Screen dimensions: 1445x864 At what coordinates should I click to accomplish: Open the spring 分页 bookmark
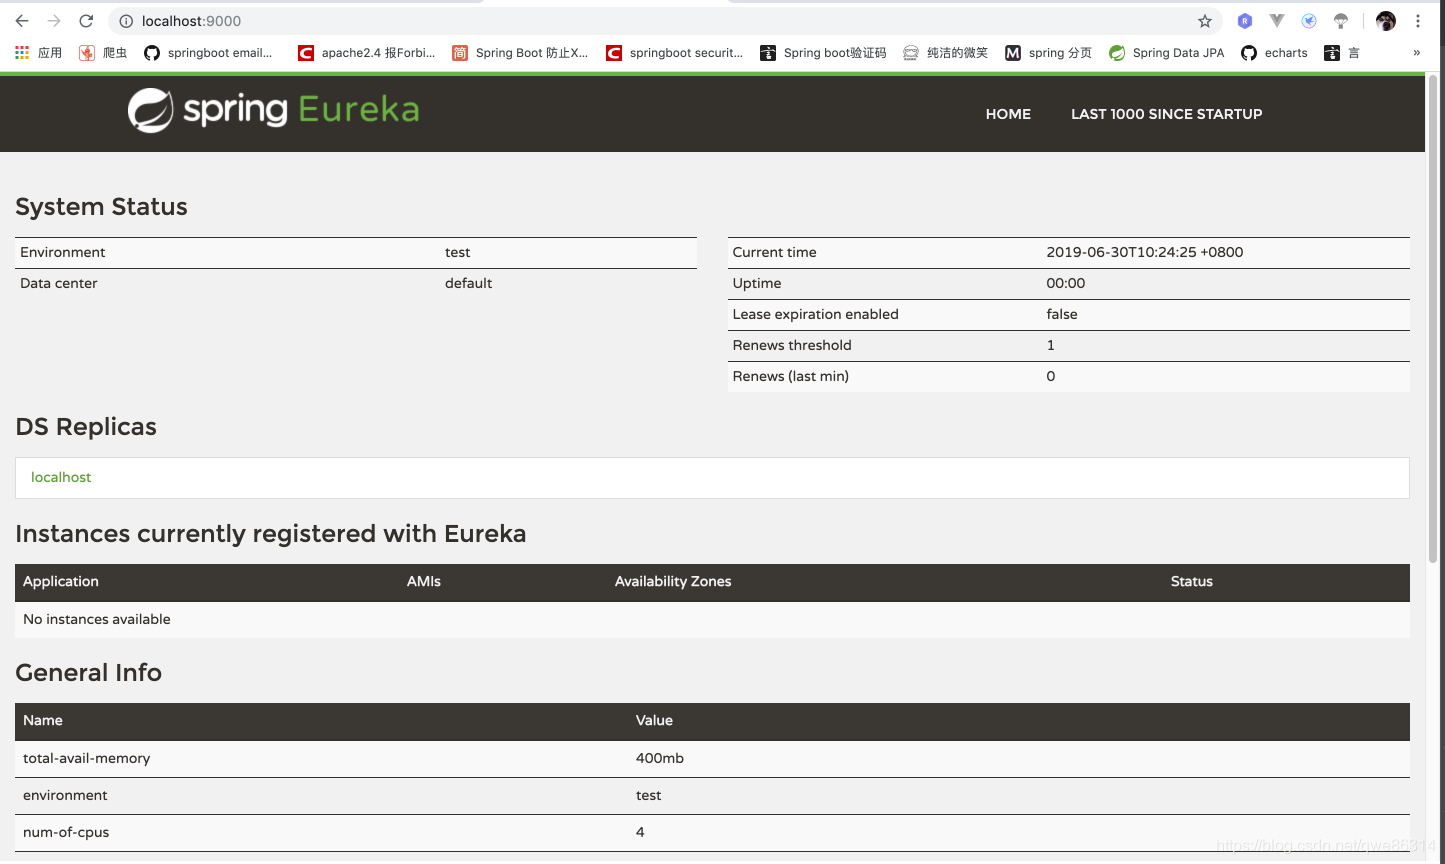(1049, 53)
